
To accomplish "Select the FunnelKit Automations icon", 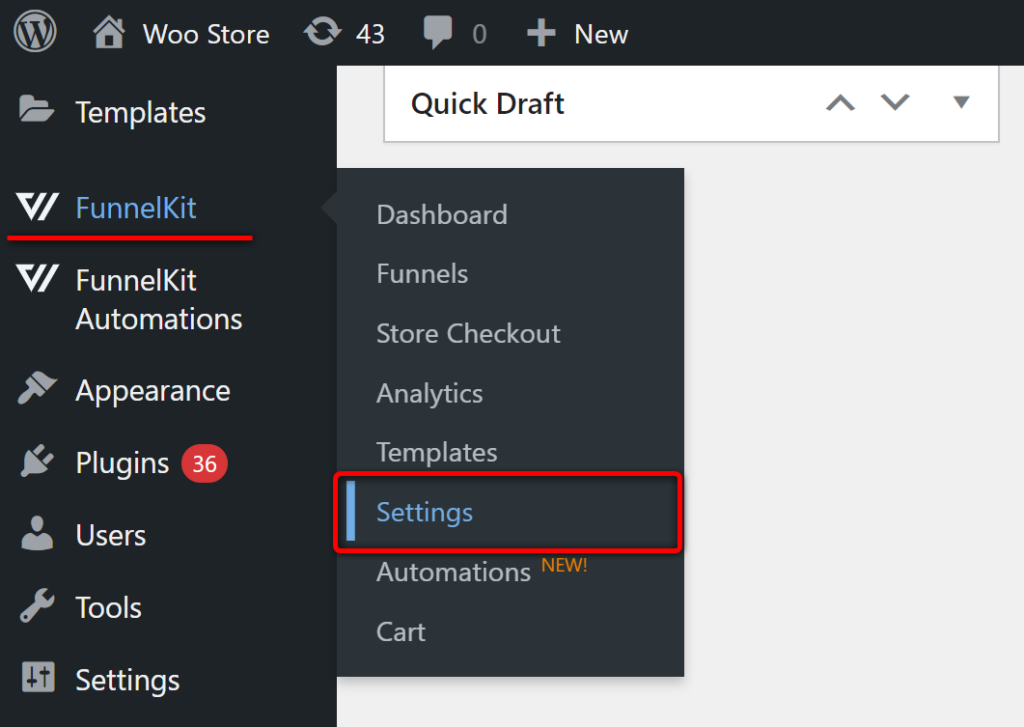I will [x=37, y=280].
